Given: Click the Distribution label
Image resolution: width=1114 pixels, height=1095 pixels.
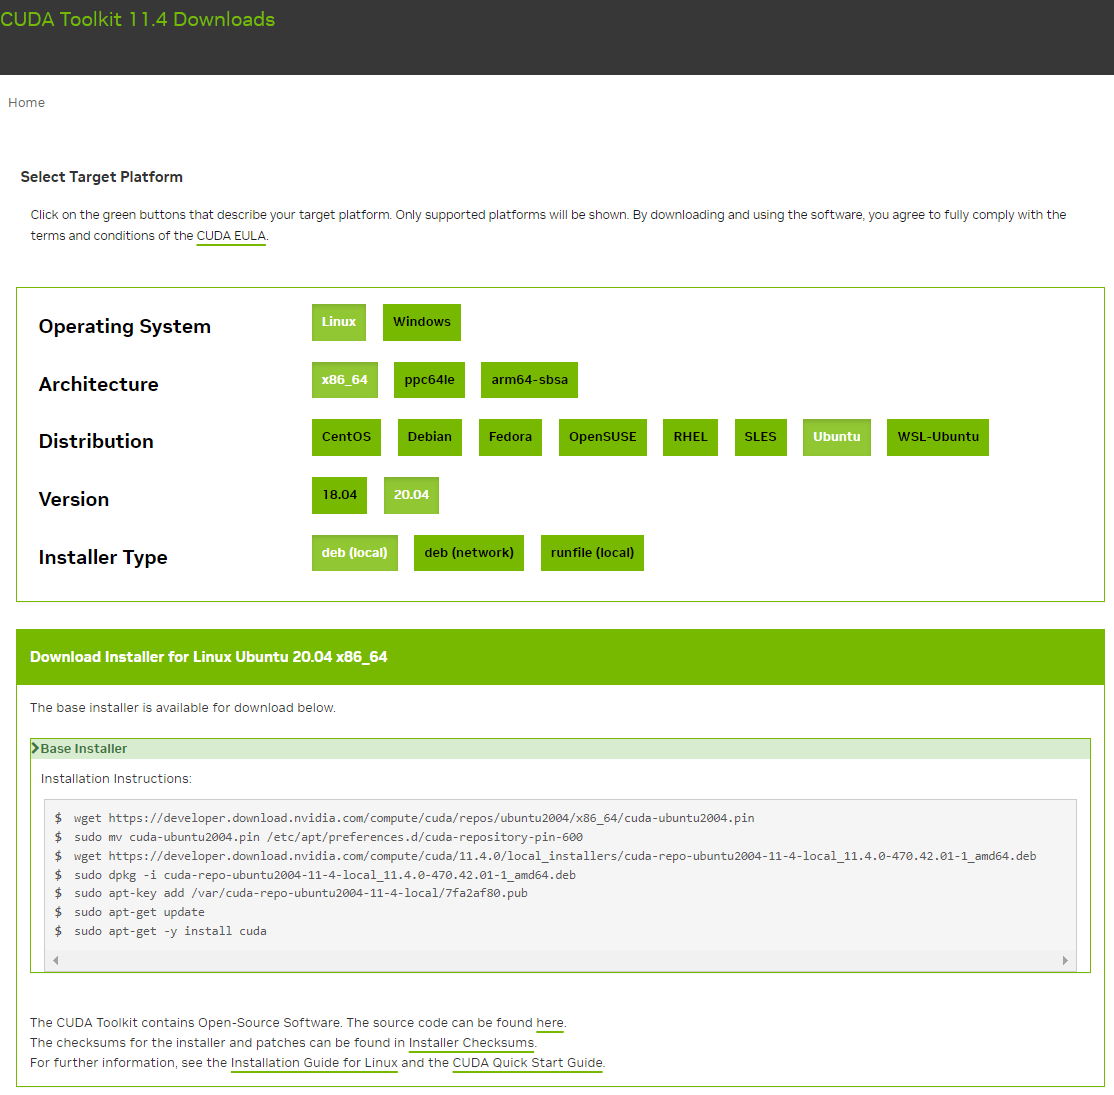Looking at the screenshot, I should click(96, 441).
